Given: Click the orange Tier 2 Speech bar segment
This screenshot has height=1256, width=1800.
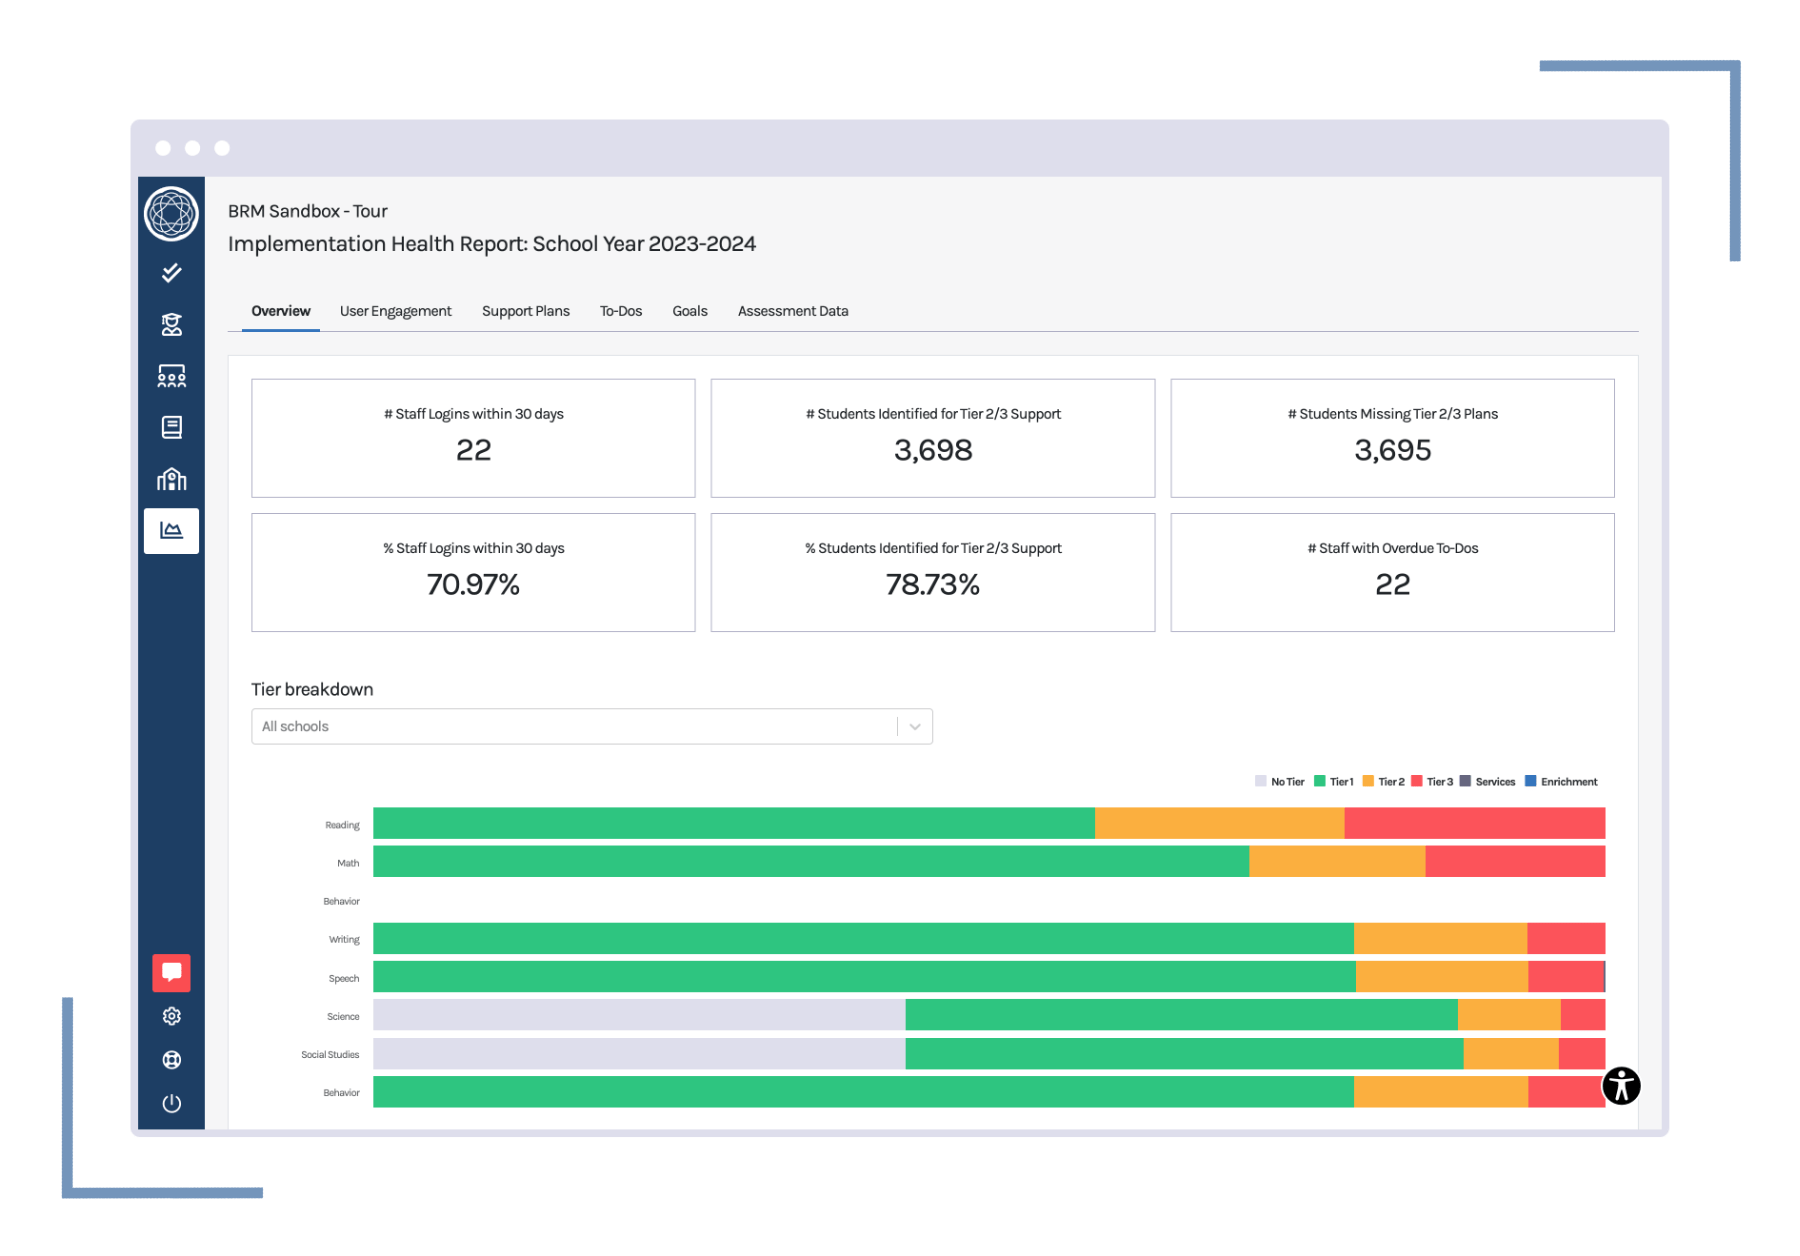Looking at the screenshot, I should coord(1442,976).
